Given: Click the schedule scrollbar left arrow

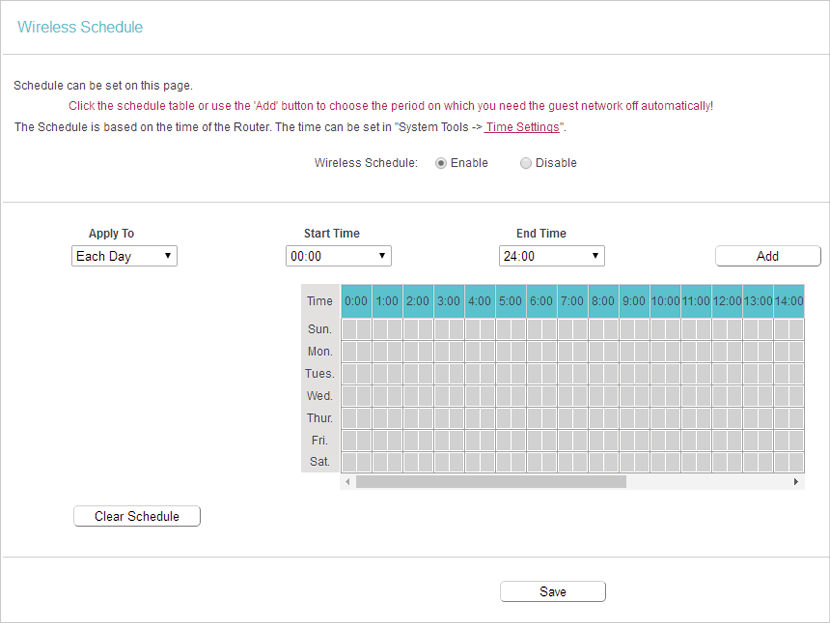Looking at the screenshot, I should pos(348,482).
